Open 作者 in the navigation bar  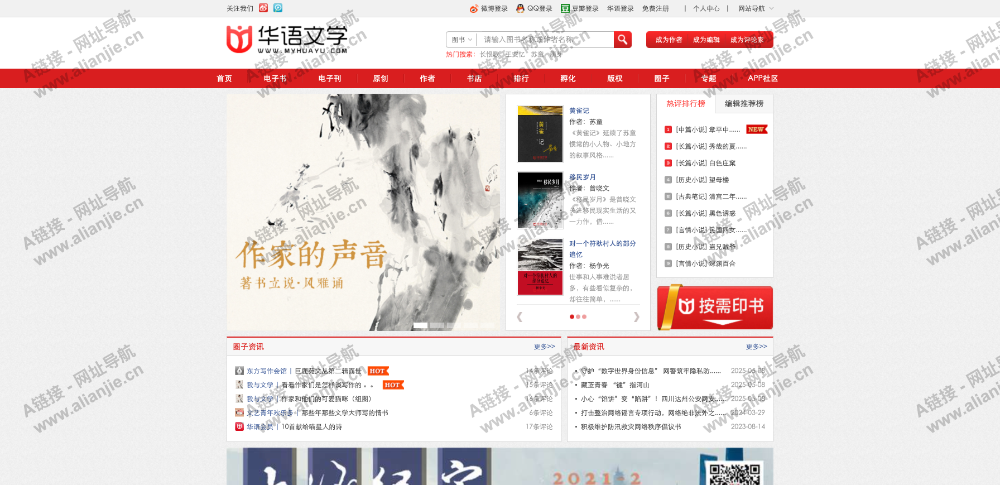pyautogui.click(x=427, y=78)
